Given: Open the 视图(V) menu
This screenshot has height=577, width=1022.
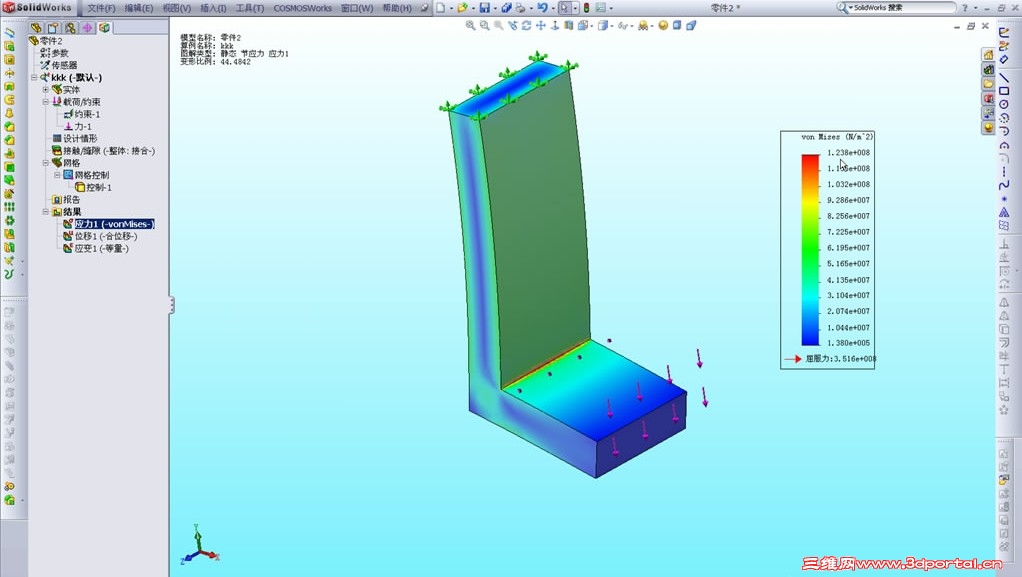Looking at the screenshot, I should tap(177, 8).
